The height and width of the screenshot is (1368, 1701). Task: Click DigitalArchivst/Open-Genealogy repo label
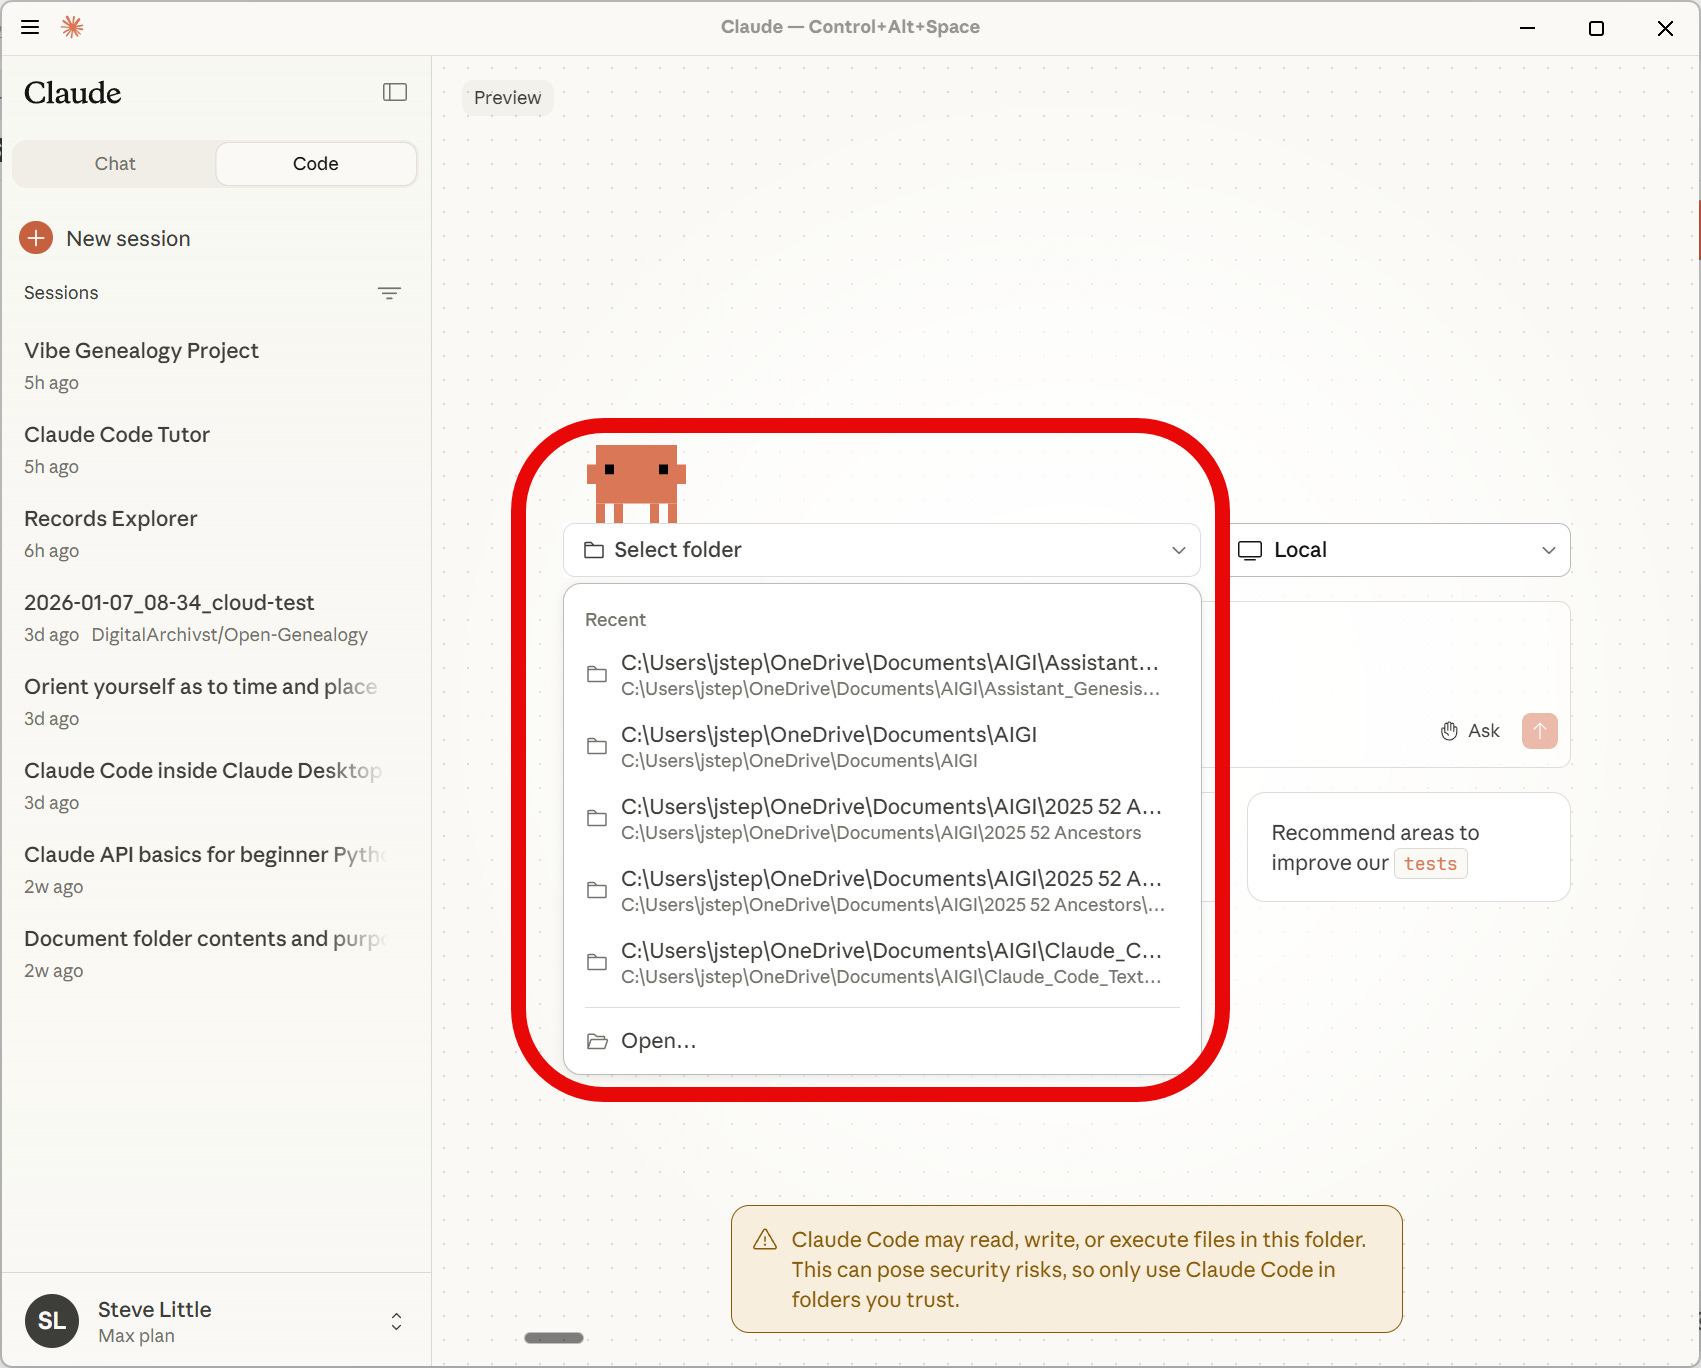pos(230,635)
